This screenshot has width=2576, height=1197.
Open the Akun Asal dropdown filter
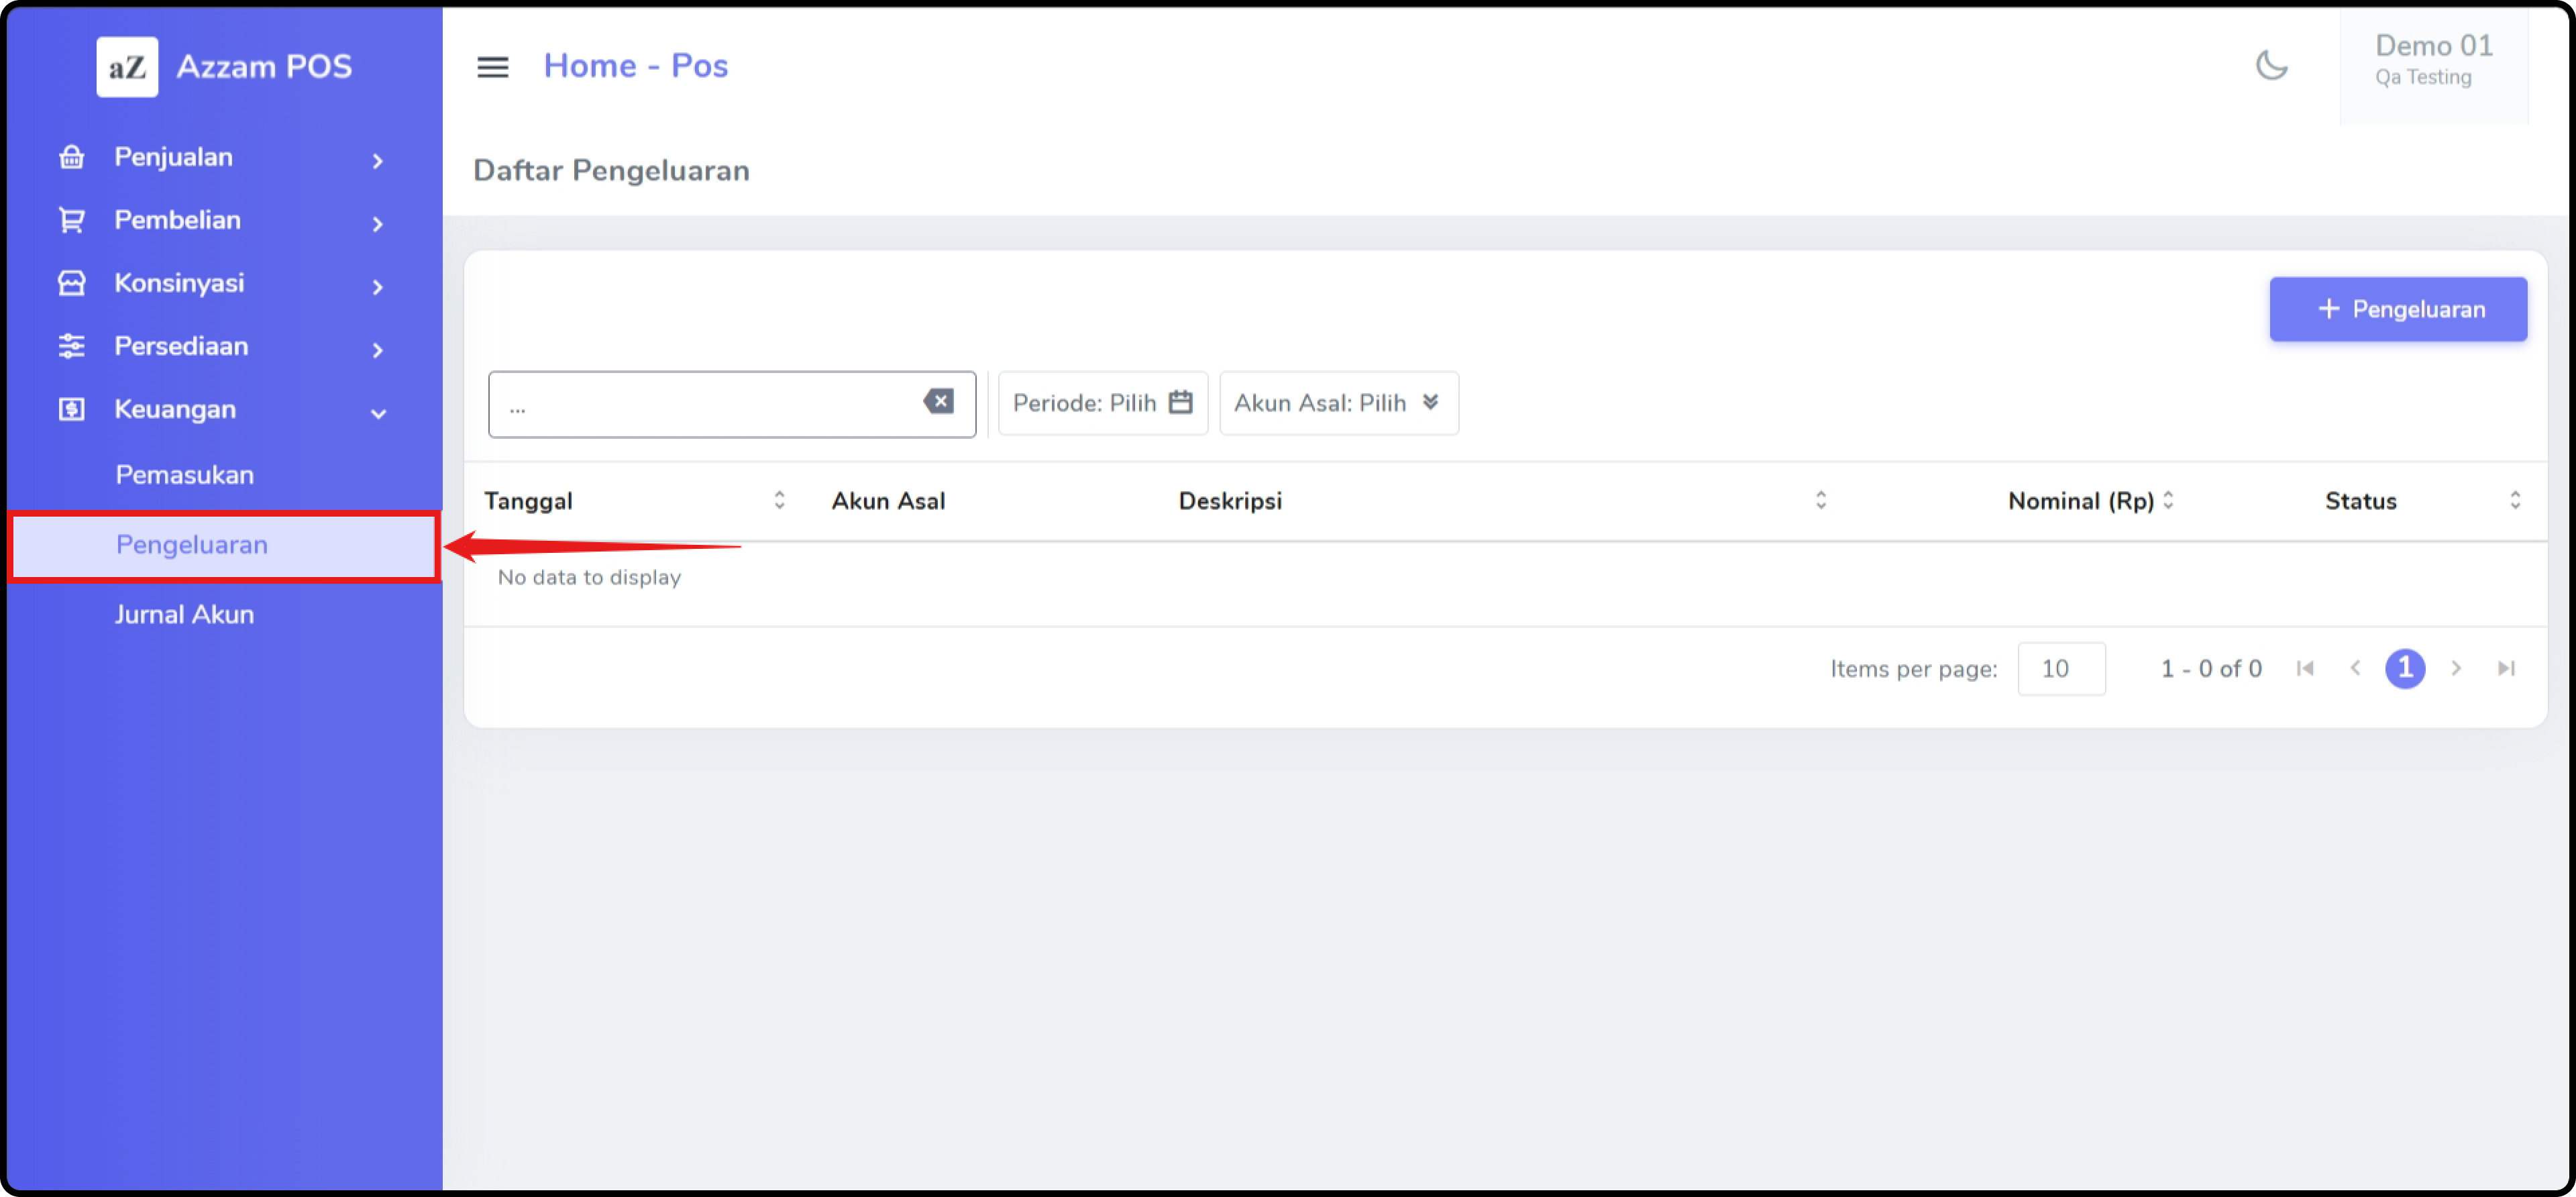click(x=1338, y=403)
